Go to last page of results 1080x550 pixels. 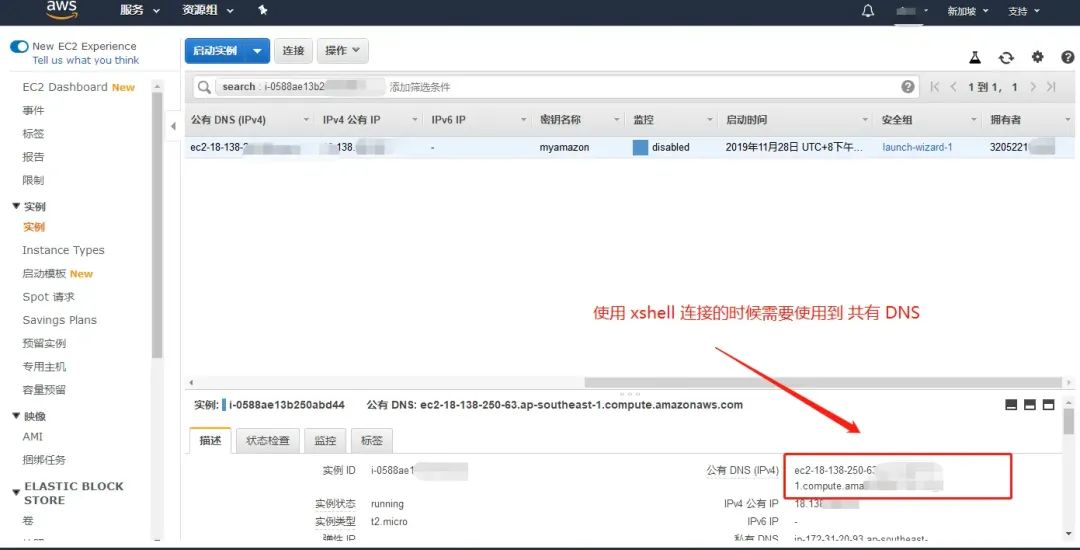tap(1051, 87)
